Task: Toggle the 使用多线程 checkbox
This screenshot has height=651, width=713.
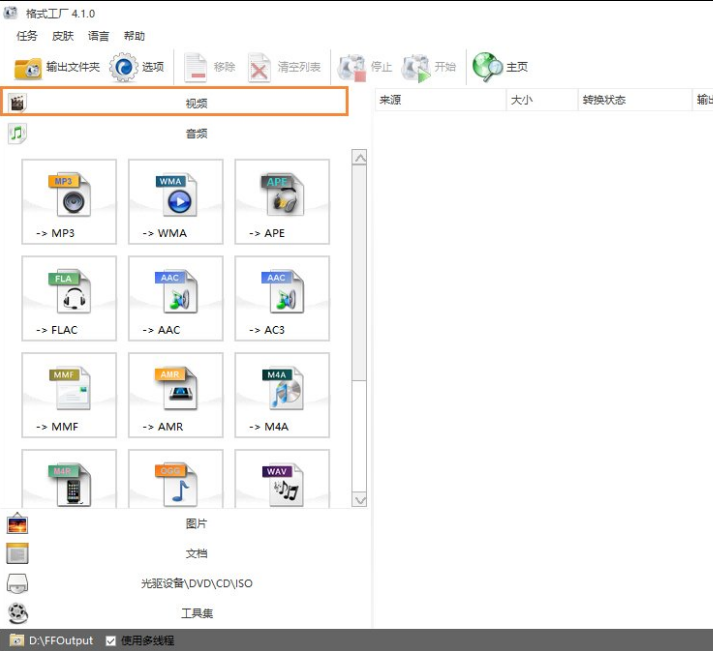Action: [x=111, y=640]
